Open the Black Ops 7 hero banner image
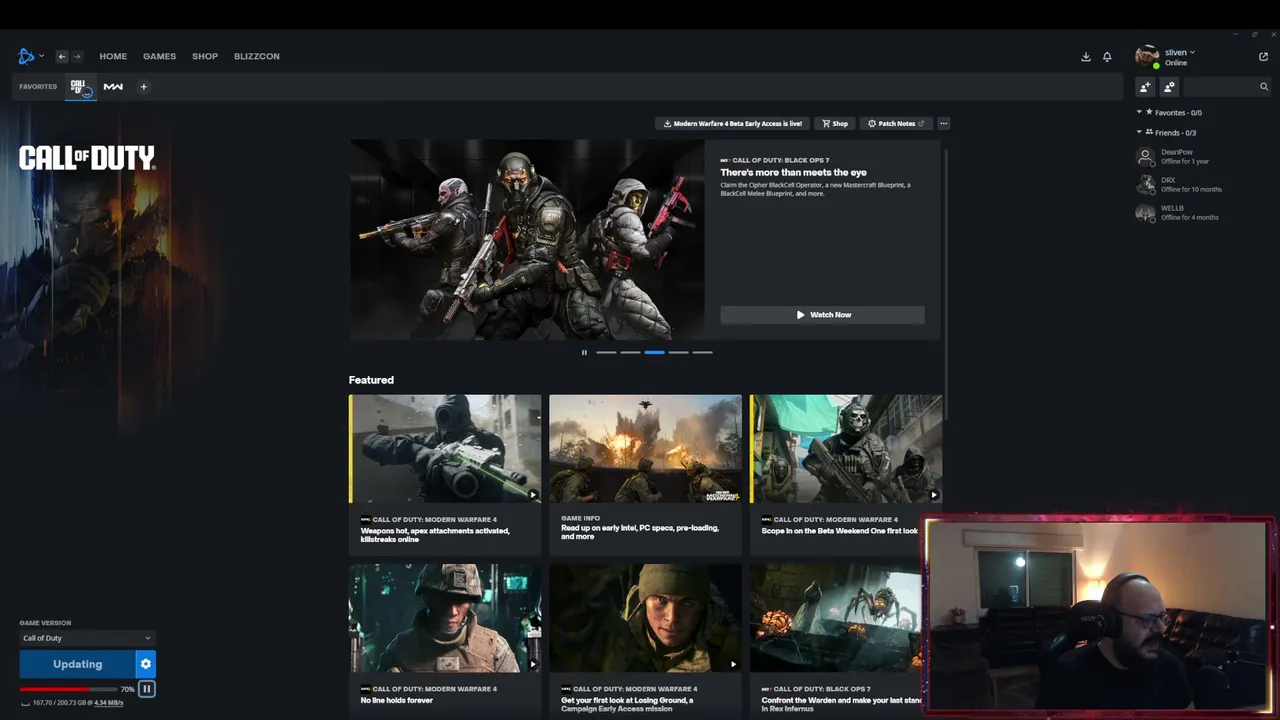Screen dimensions: 1280x720 coord(527,240)
